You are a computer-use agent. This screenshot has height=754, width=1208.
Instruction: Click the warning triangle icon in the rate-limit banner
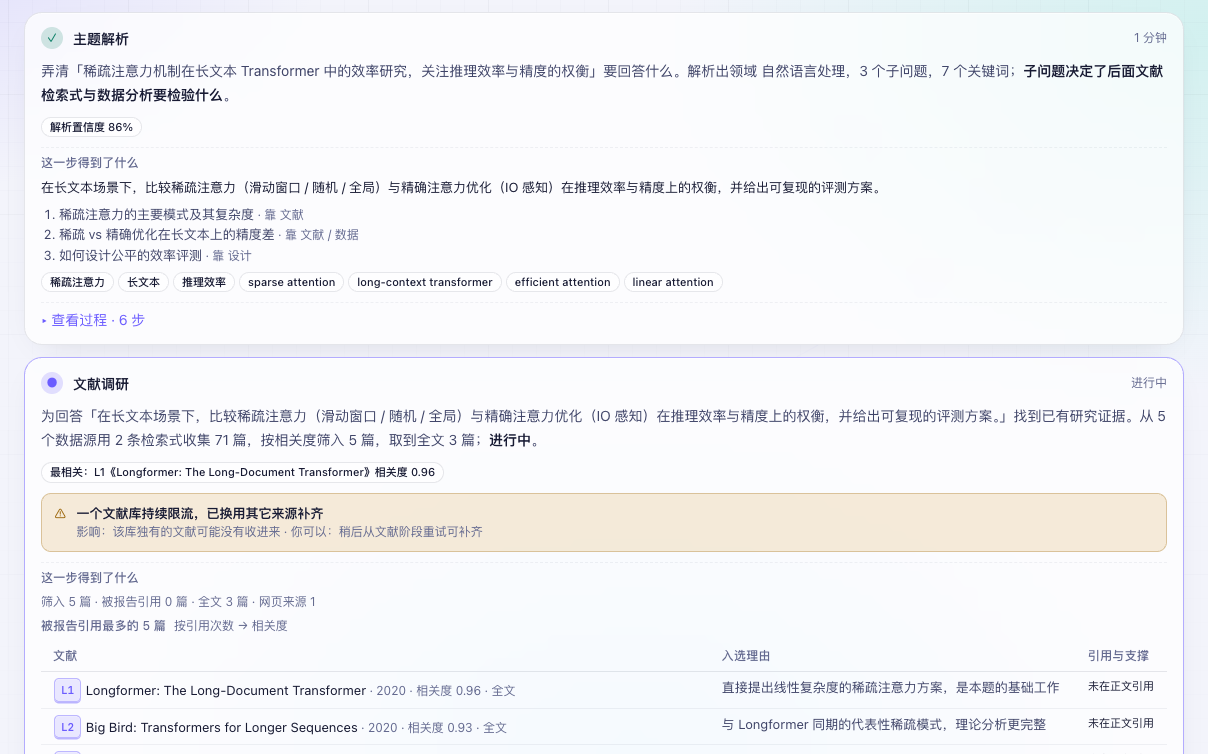[x=60, y=513]
